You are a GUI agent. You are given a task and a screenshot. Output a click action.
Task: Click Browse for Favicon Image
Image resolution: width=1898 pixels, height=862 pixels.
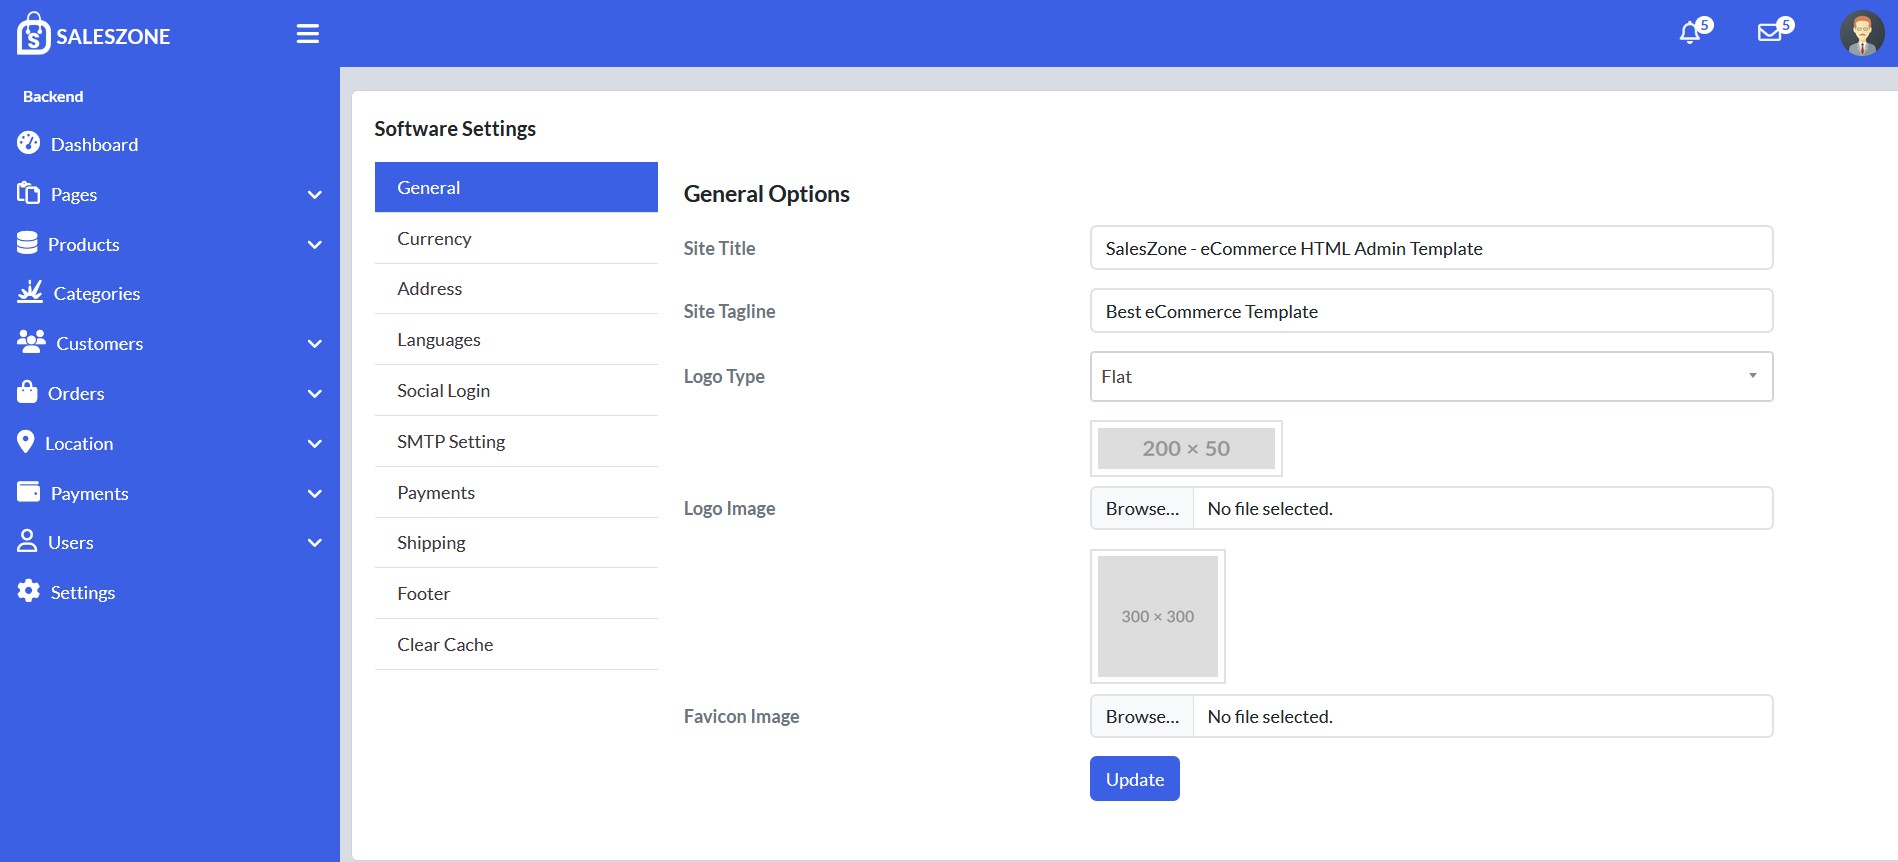coord(1142,716)
